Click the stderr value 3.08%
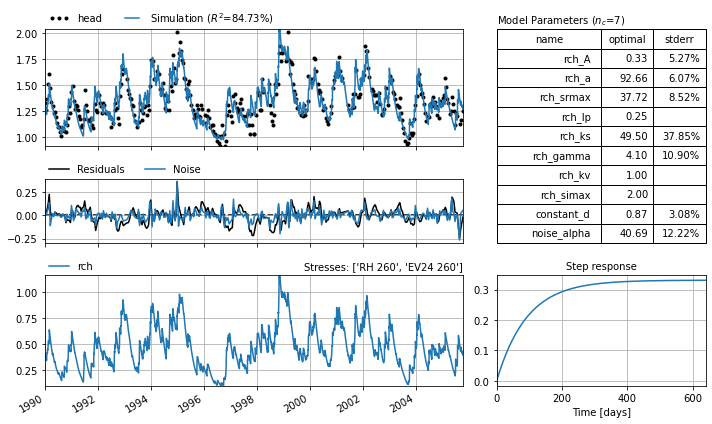Screen dimensions: 712x424 (x=684, y=214)
